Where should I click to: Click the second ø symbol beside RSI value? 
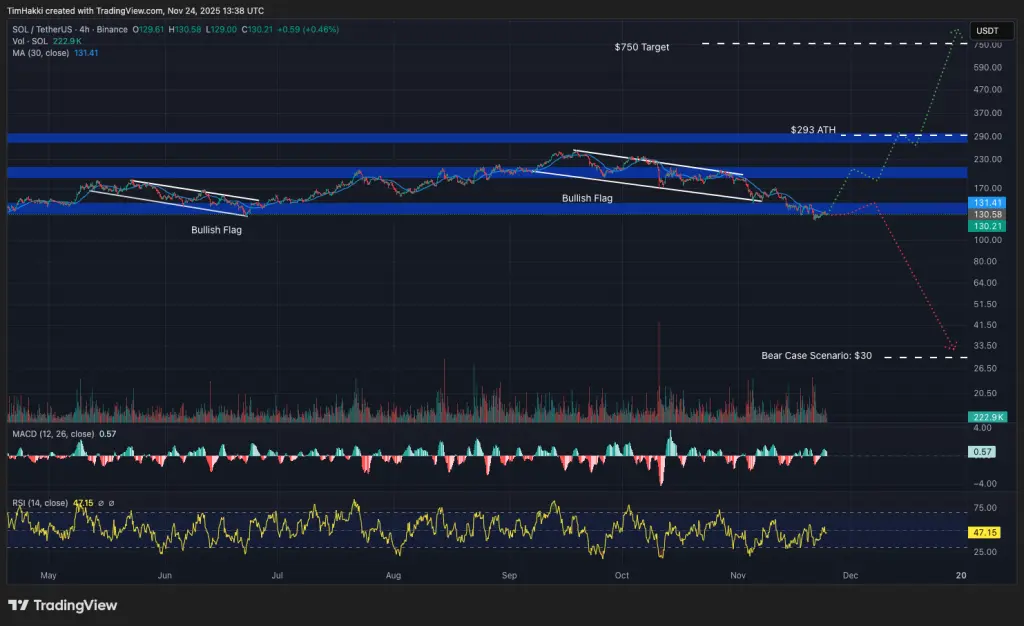[111, 503]
